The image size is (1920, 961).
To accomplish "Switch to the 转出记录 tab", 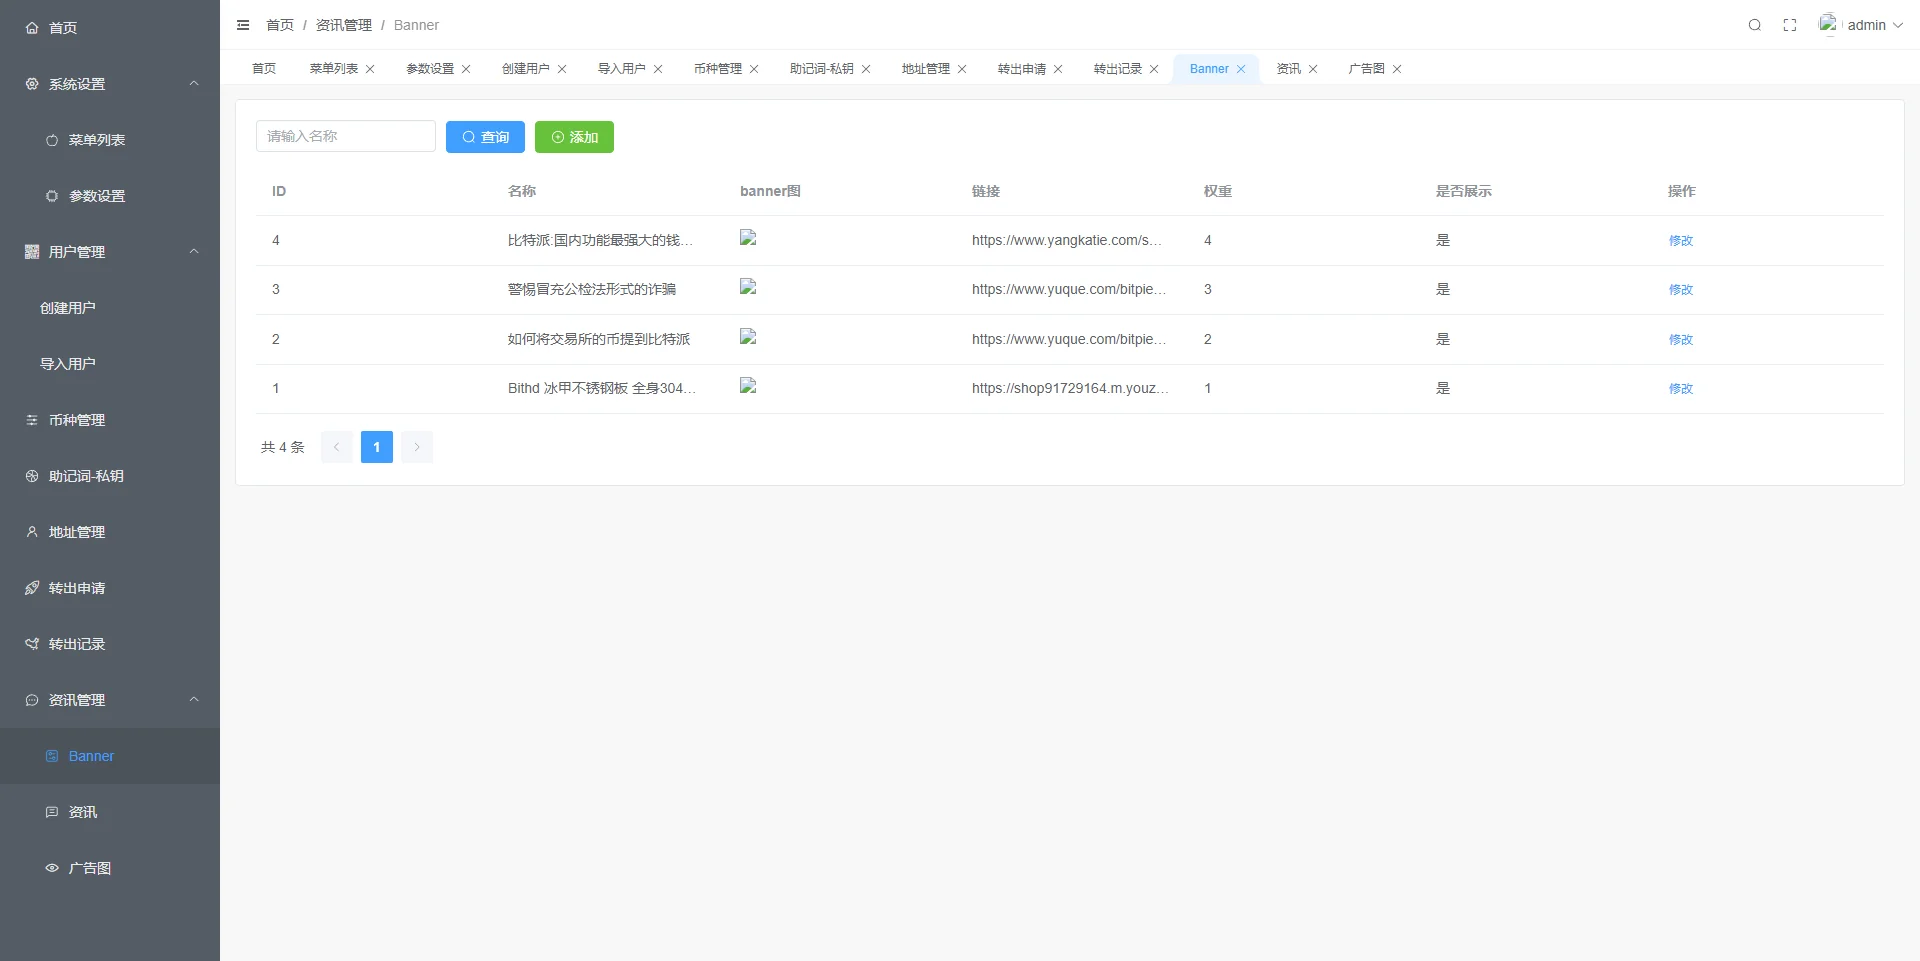I will click(1117, 69).
